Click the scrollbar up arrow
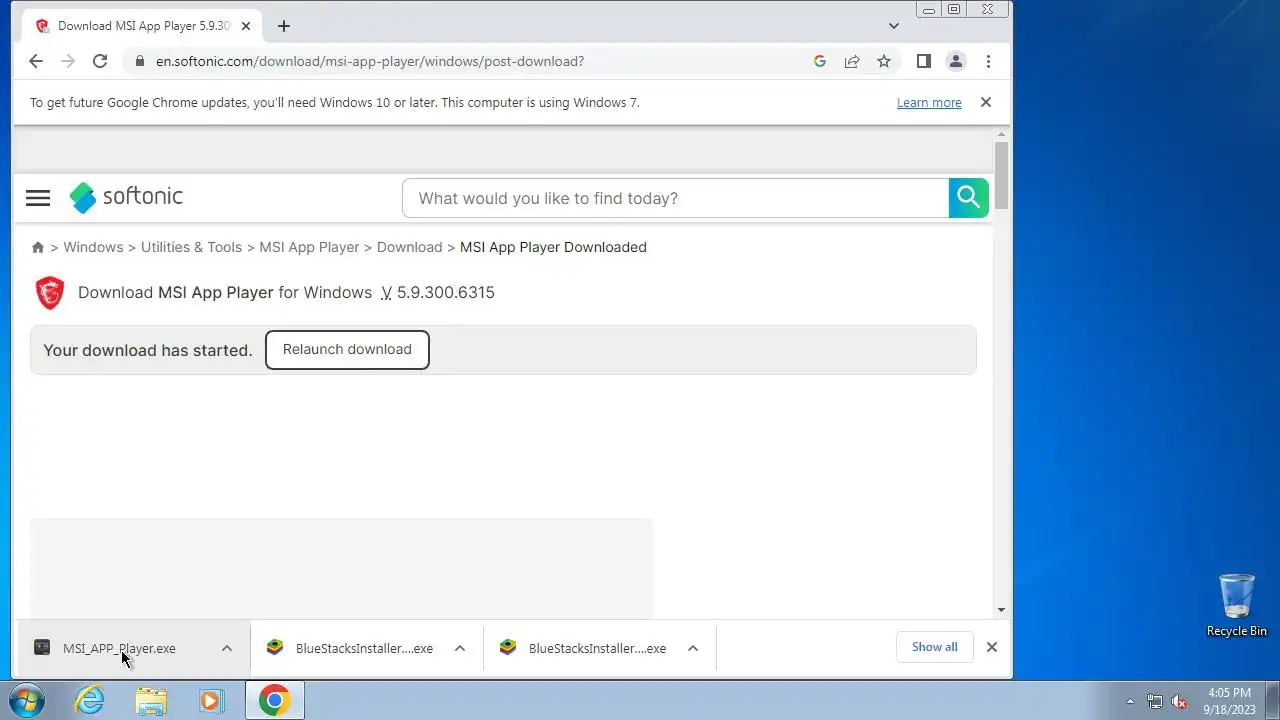 pos(1002,133)
